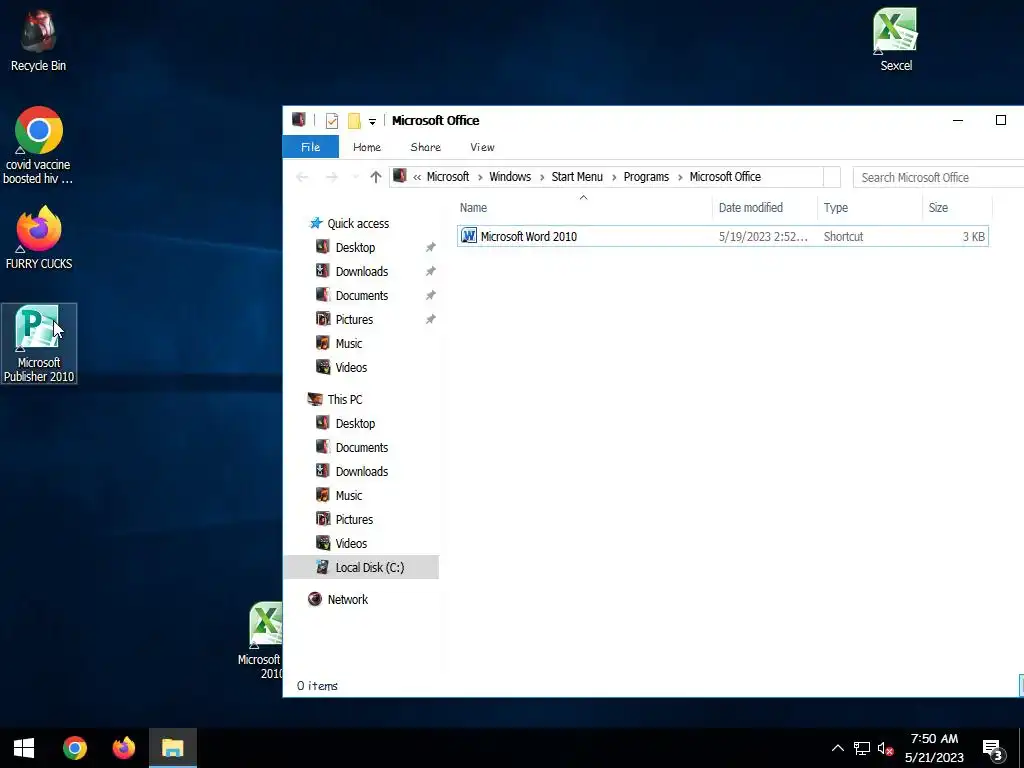The width and height of the screenshot is (1024, 768).
Task: Select the Chrome shortcut labeled covid vaccine
Action: (38, 145)
